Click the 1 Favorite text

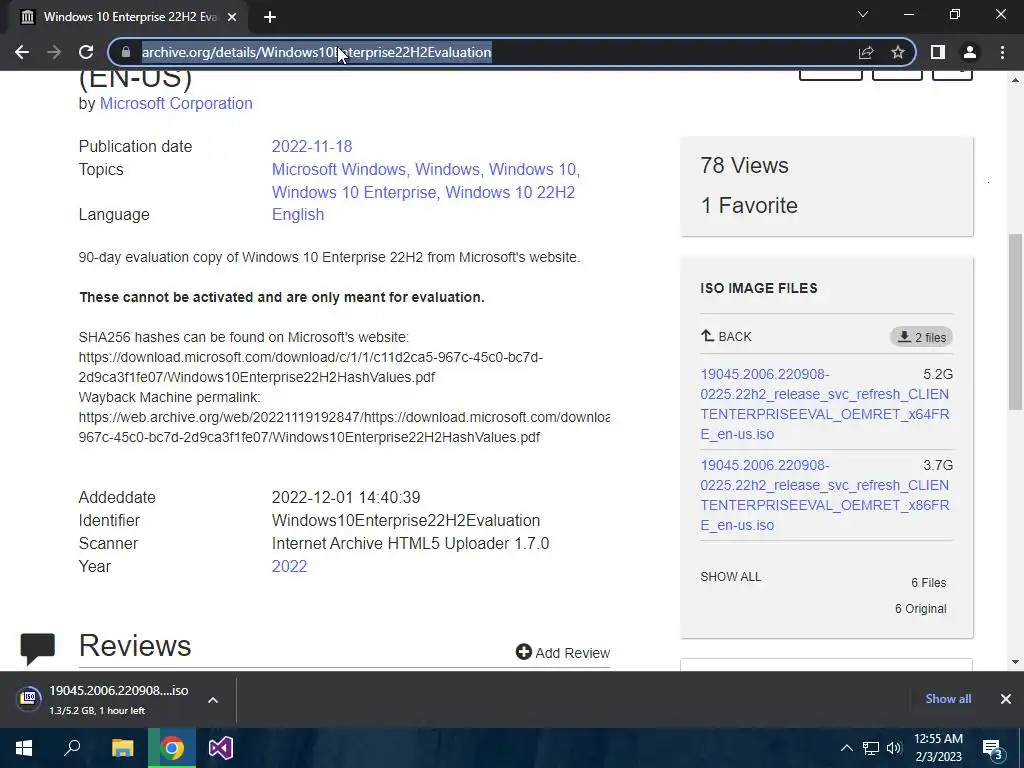[749, 206]
